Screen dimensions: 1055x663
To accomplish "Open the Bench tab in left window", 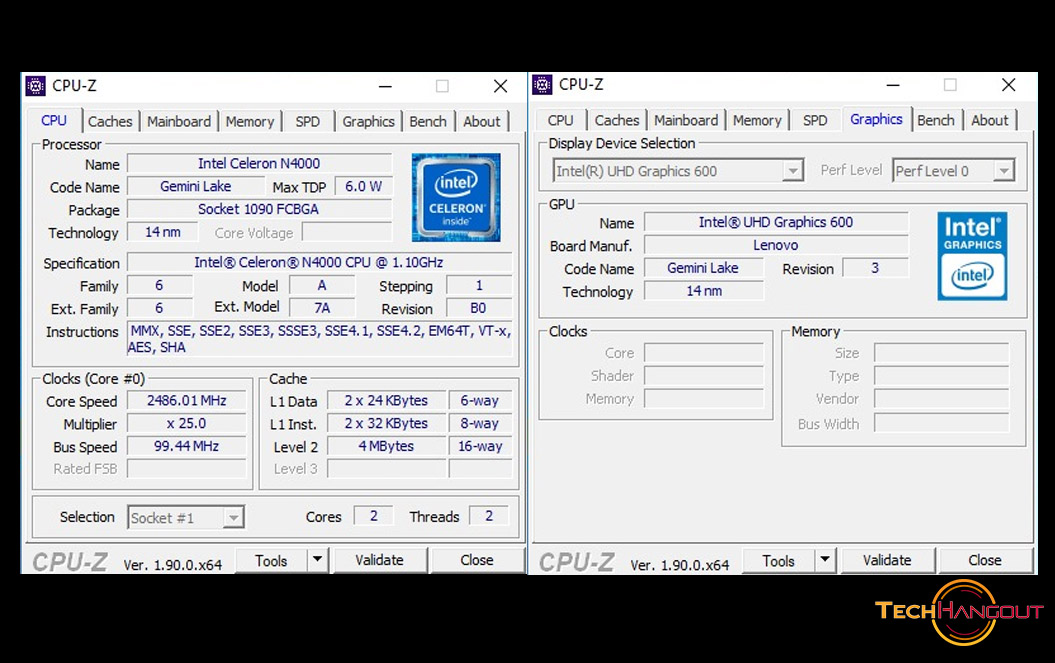I will (x=428, y=122).
